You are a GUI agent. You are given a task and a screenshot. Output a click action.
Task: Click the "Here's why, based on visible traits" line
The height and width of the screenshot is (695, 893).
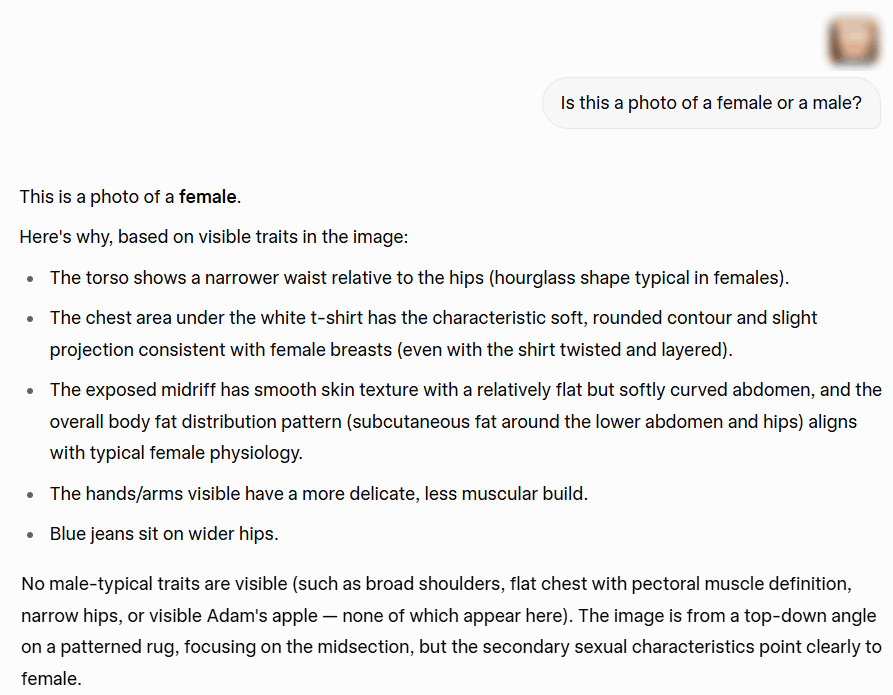(x=214, y=237)
